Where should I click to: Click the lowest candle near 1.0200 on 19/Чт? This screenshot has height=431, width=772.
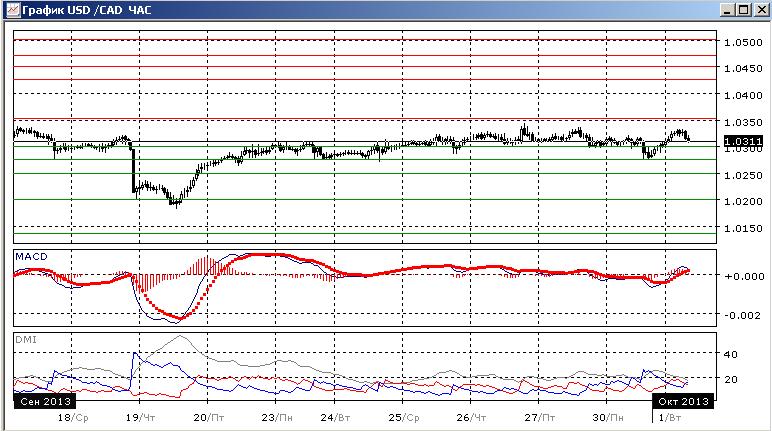[x=177, y=202]
